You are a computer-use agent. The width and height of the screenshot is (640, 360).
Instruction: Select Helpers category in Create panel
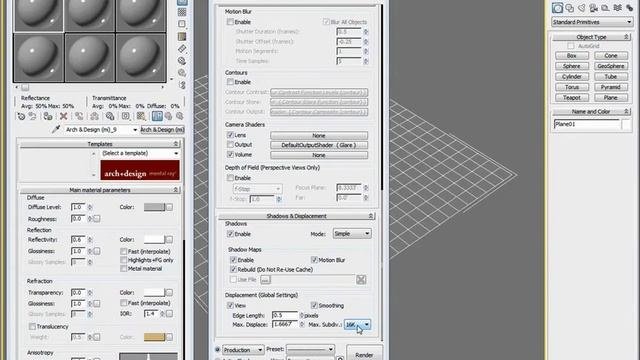pyautogui.click(x=605, y=8)
